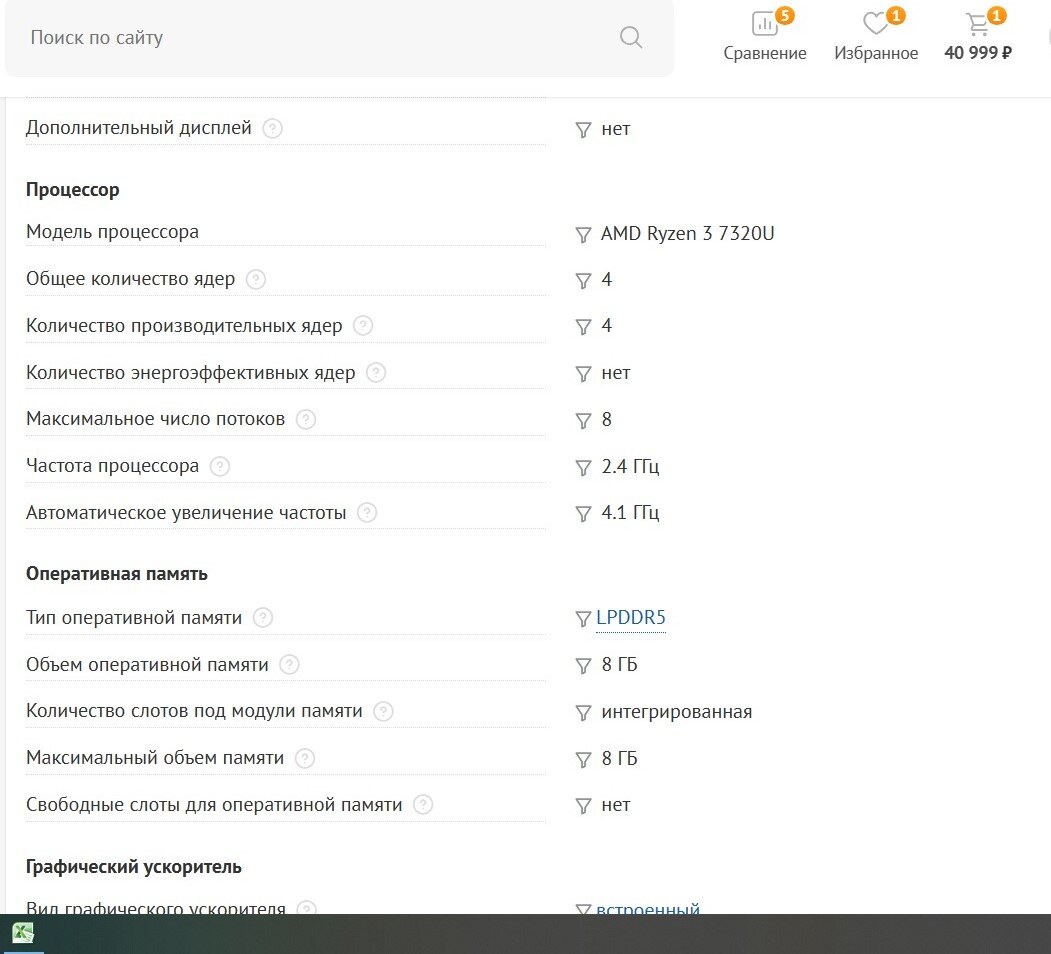Open the встроенный link
Viewport: 1051px width, 954px height.
tap(647, 908)
